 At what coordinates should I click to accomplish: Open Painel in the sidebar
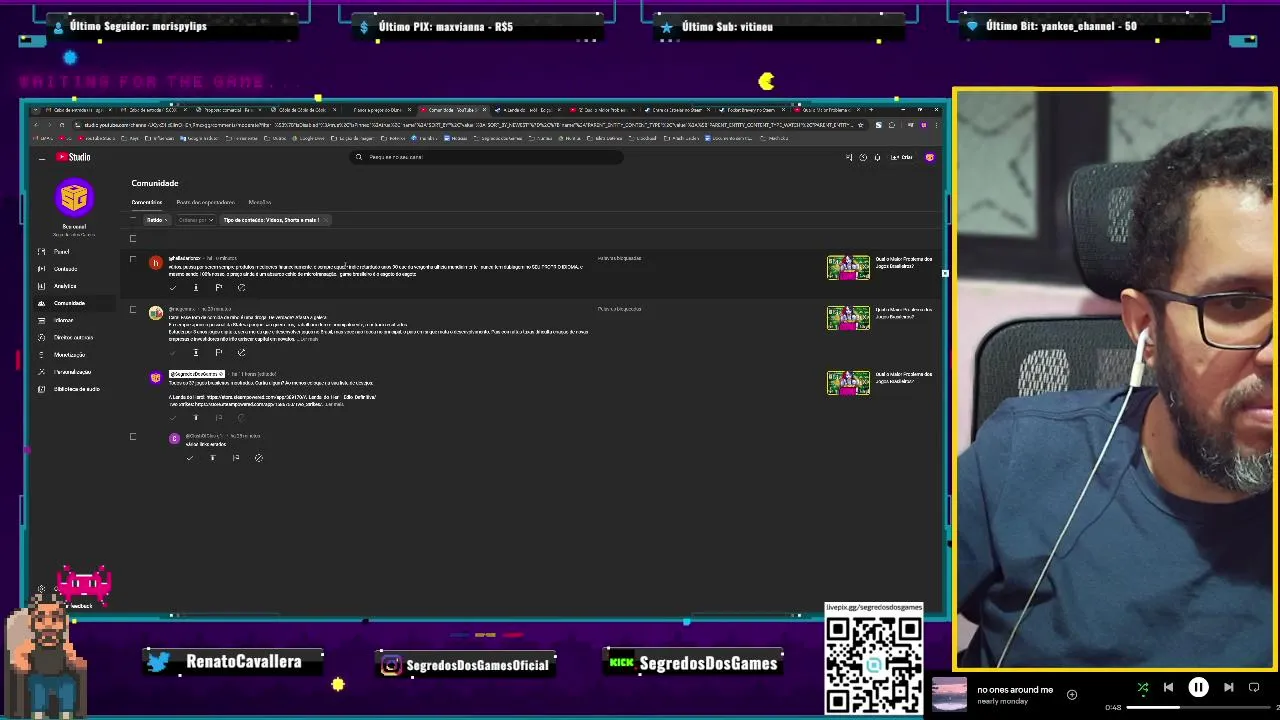[x=61, y=252]
